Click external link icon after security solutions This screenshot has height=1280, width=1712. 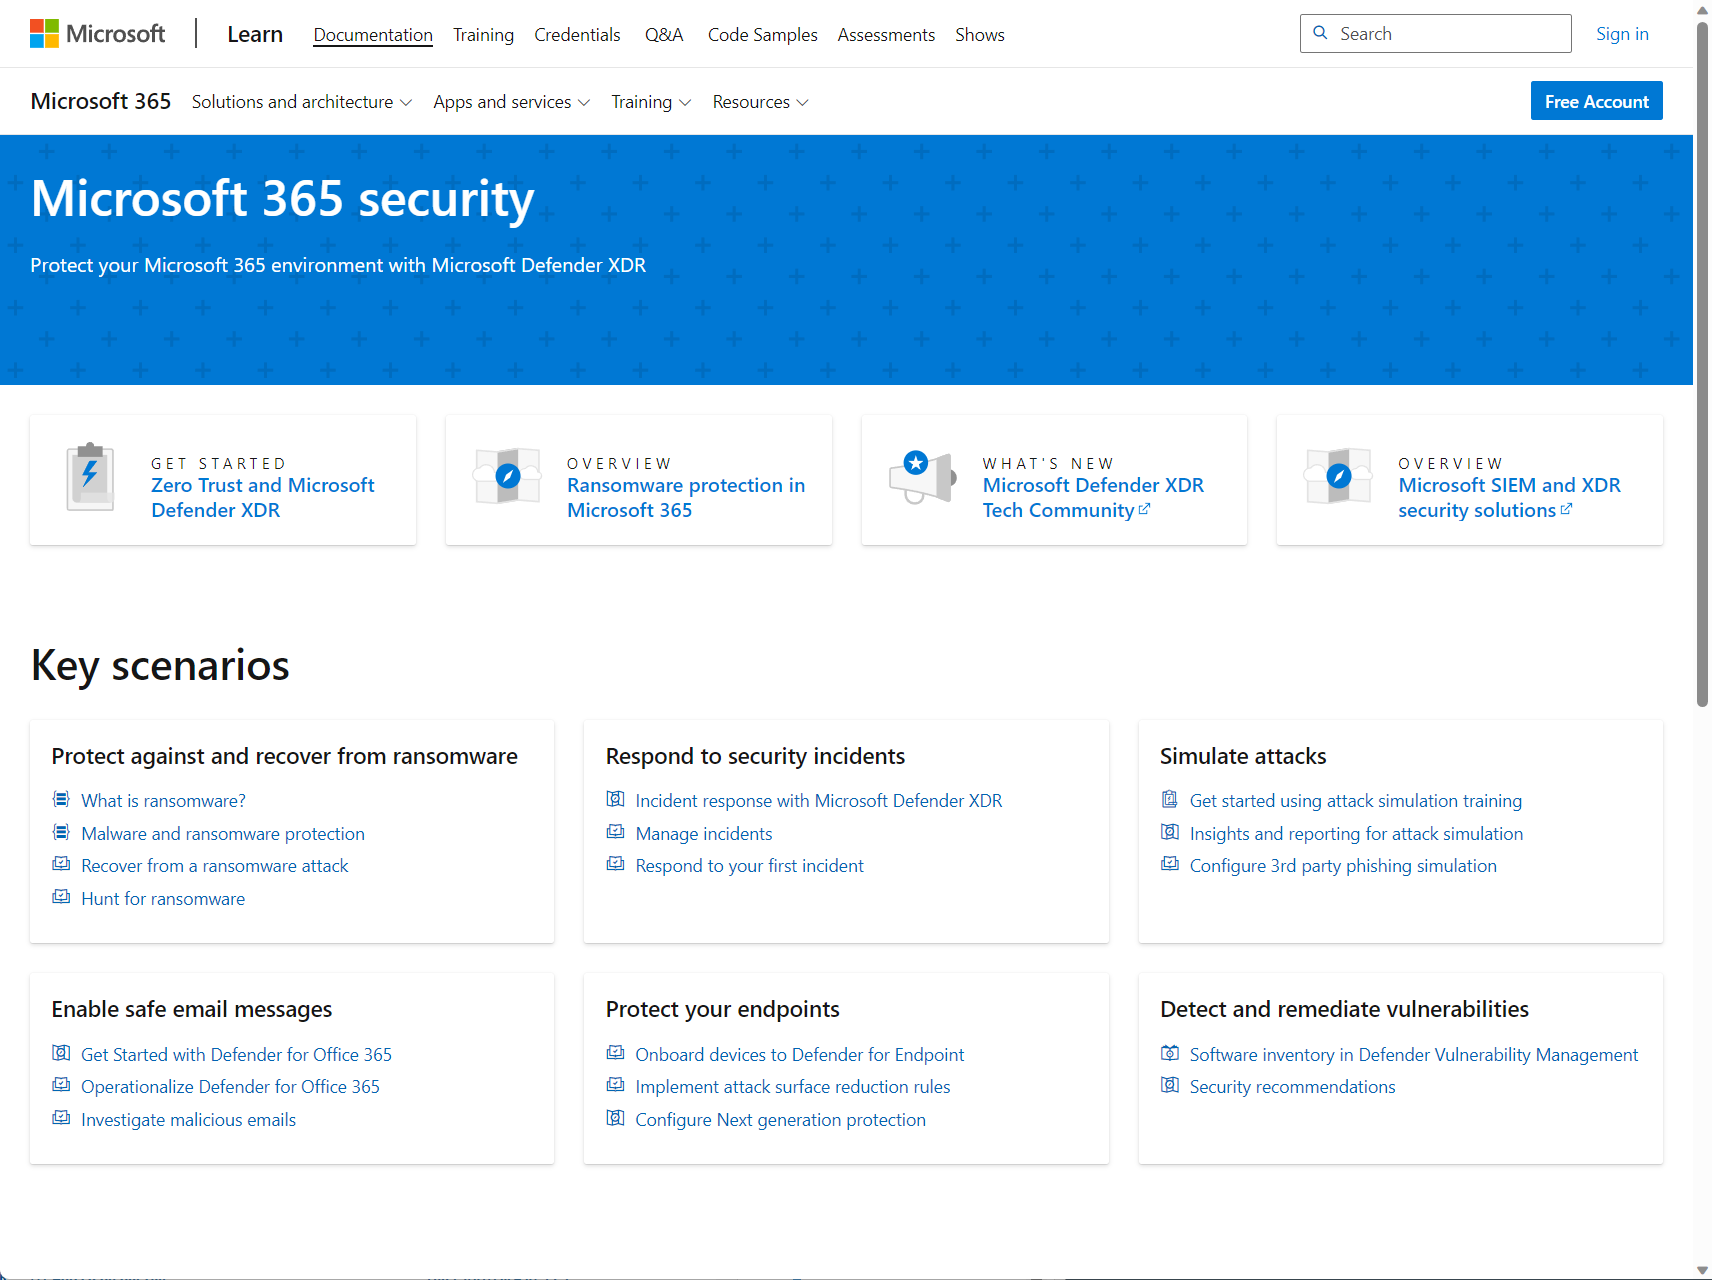pos(1567,509)
